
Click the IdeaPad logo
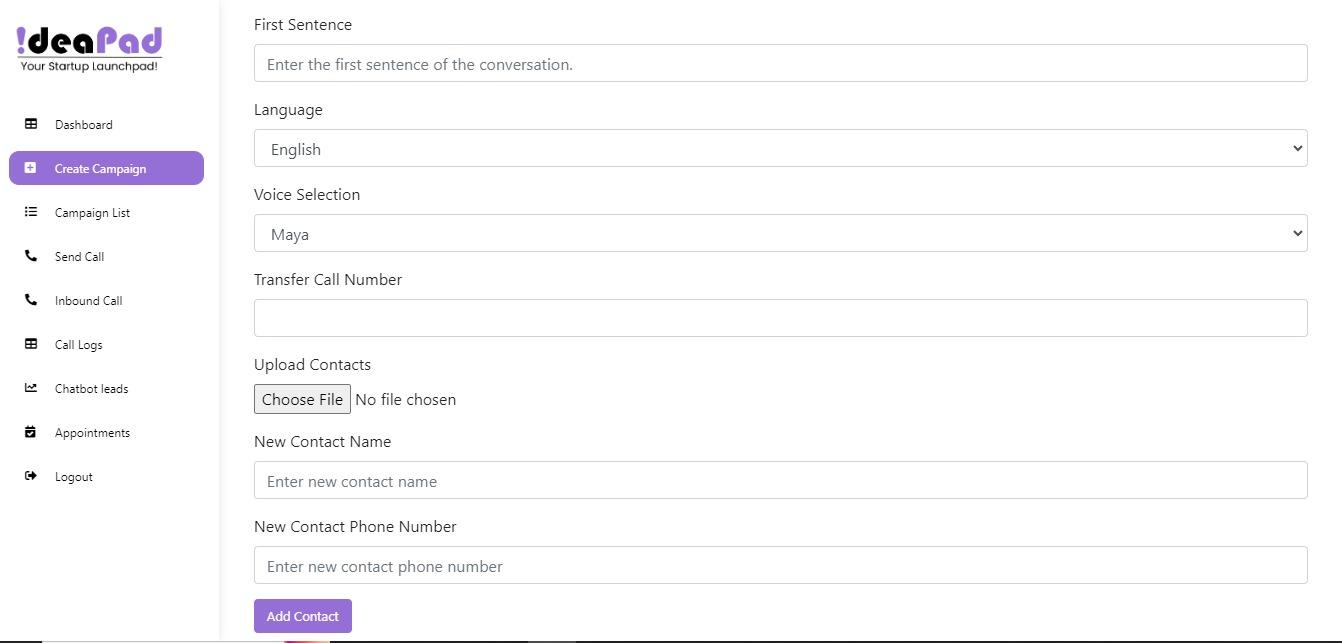(x=89, y=48)
